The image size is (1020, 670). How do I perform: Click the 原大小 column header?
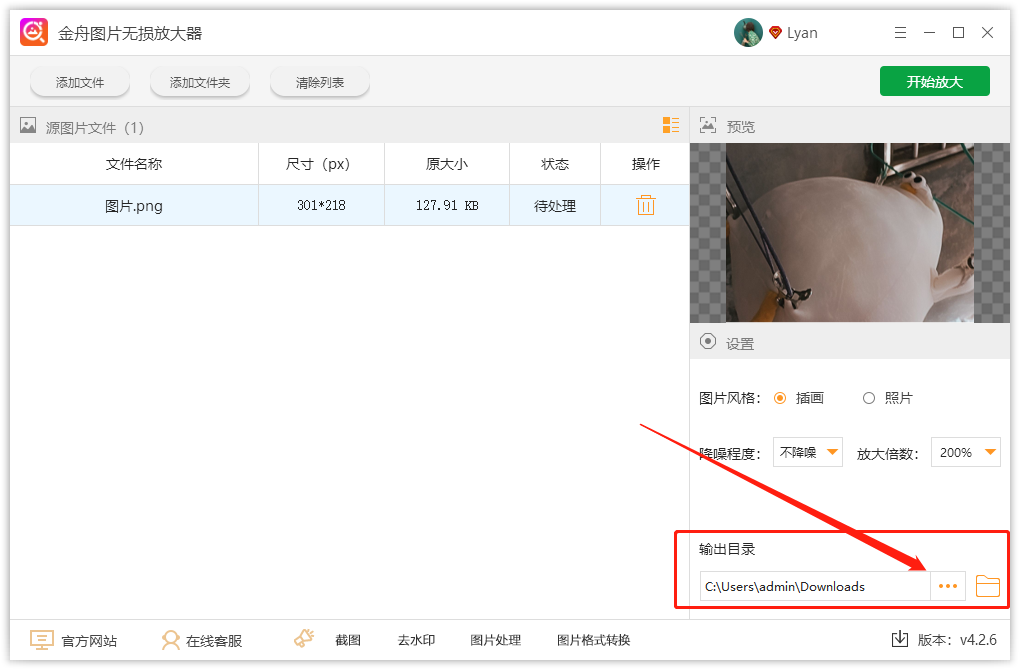[x=447, y=164]
